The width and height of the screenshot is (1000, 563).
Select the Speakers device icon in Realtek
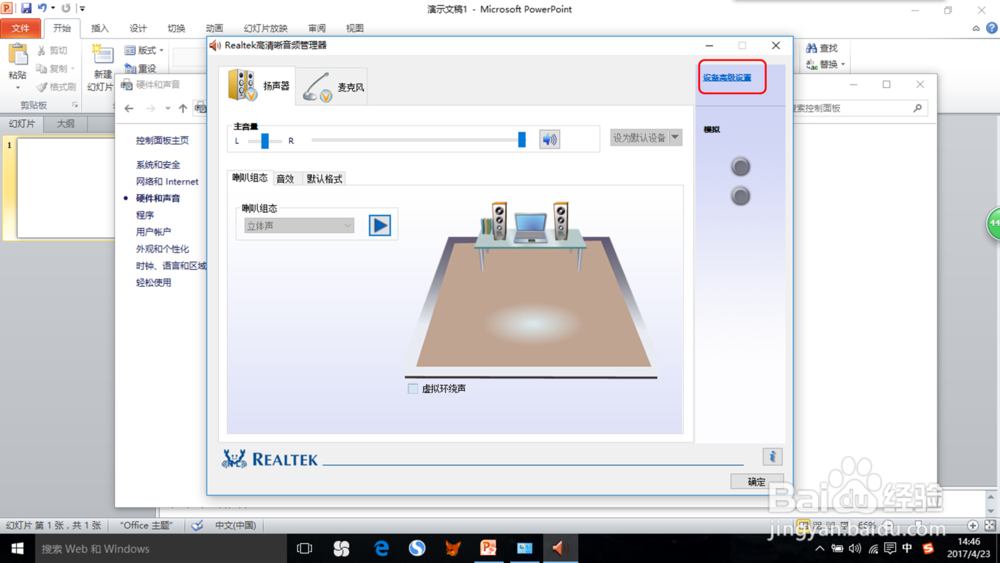tap(242, 85)
